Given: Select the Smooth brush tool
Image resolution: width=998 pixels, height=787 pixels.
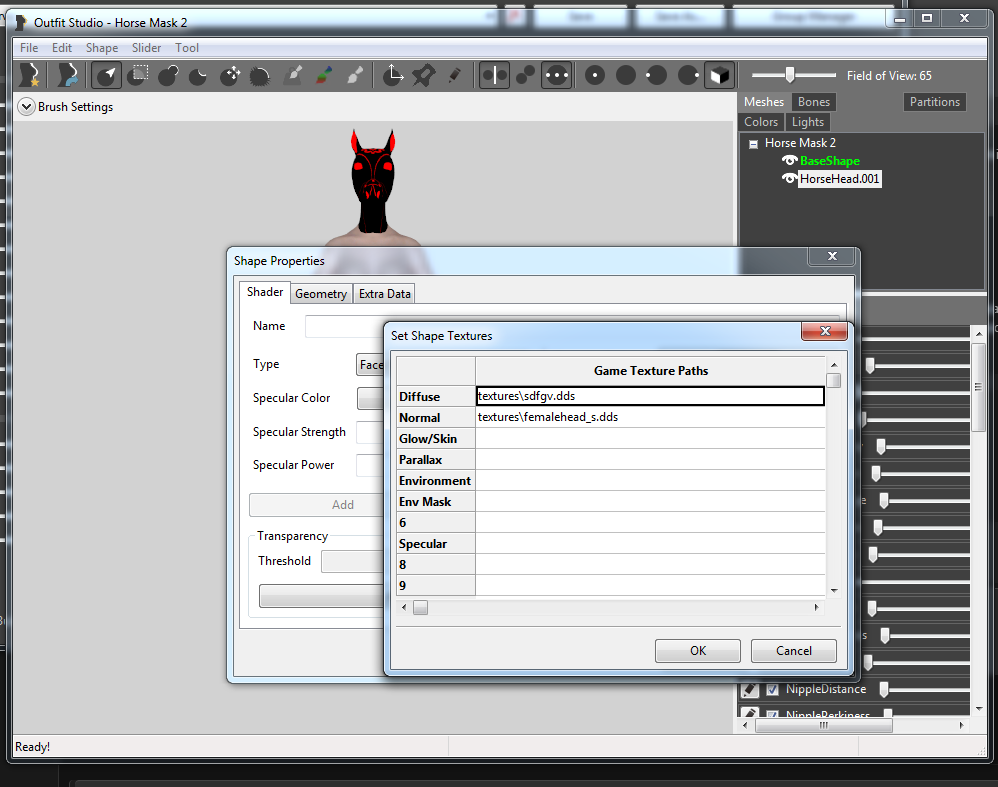Looking at the screenshot, I should pyautogui.click(x=260, y=75).
